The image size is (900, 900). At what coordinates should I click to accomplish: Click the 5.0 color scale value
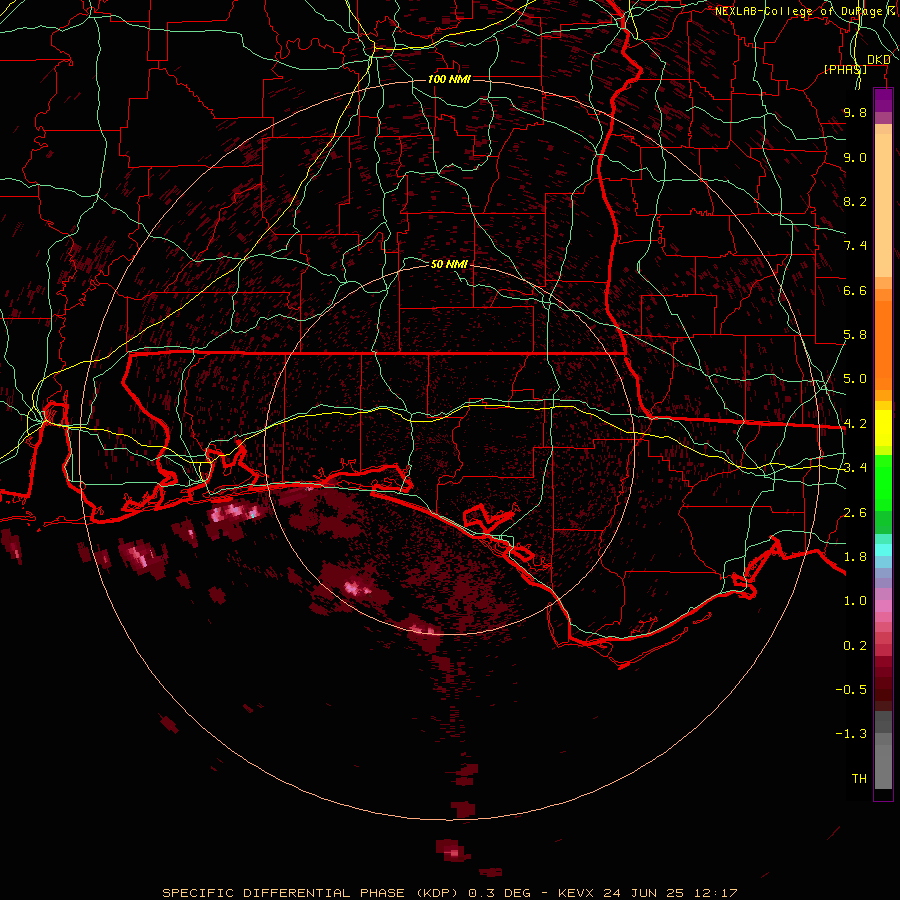coord(855,379)
